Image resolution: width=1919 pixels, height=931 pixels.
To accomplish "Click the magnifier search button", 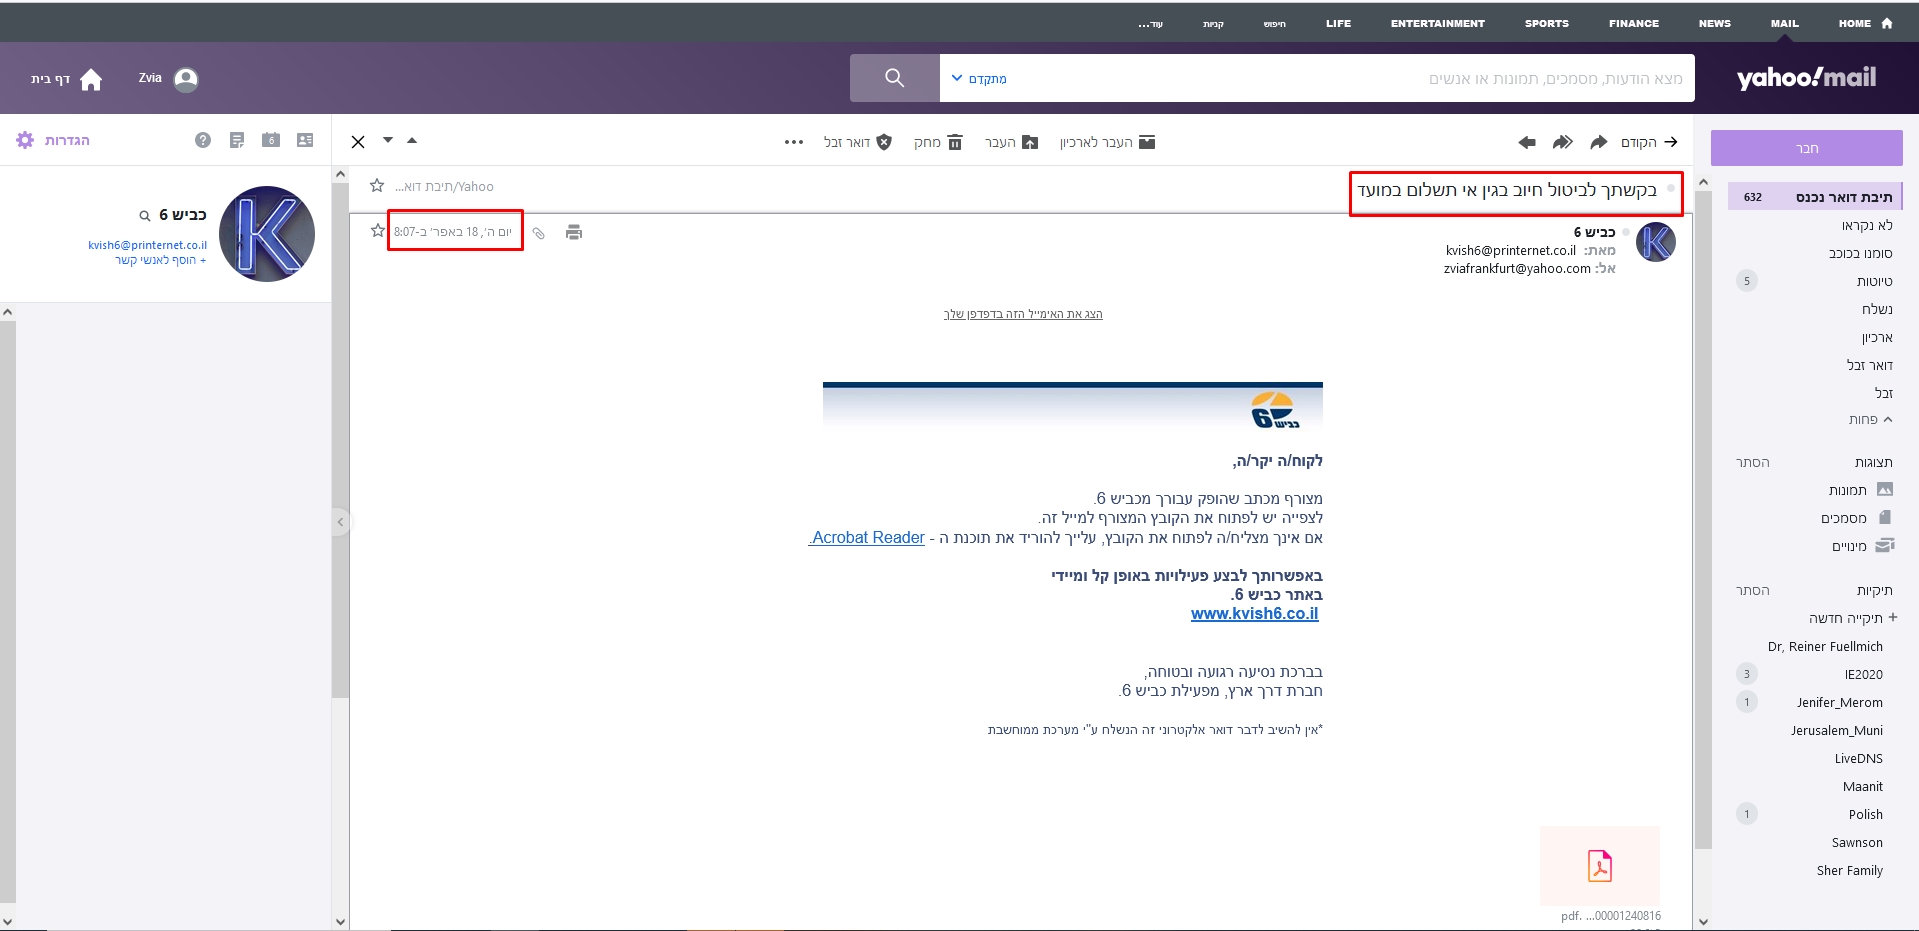I will coord(894,78).
